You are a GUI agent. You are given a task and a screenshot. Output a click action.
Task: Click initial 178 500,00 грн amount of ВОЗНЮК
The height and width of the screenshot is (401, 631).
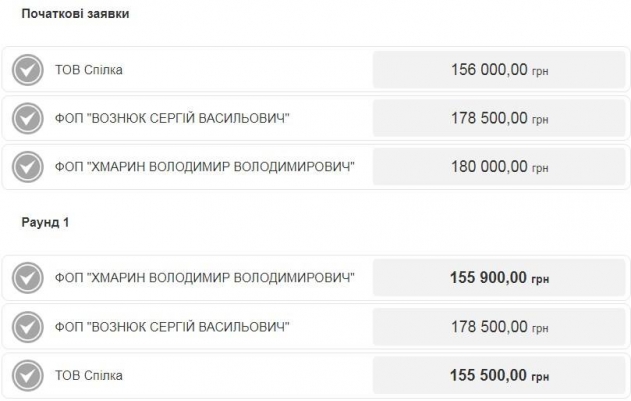tap(499, 119)
